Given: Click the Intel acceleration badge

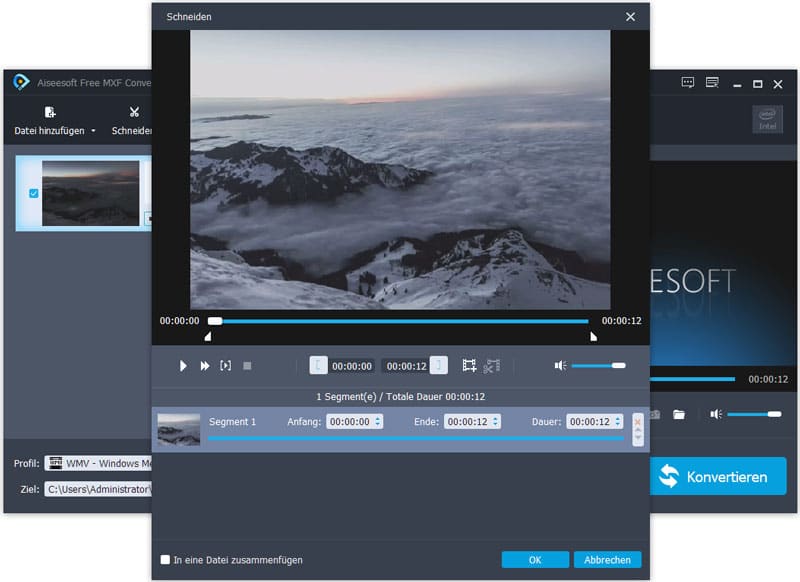Looking at the screenshot, I should [x=767, y=119].
